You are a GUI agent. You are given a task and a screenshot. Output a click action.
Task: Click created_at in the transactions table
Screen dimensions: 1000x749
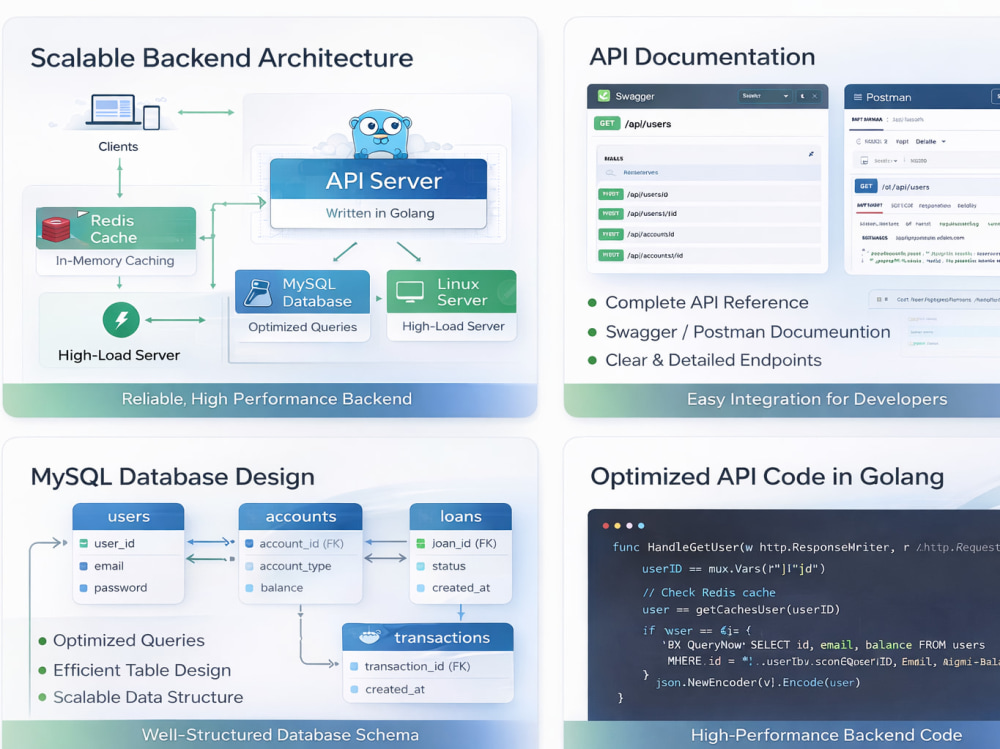pyautogui.click(x=395, y=689)
